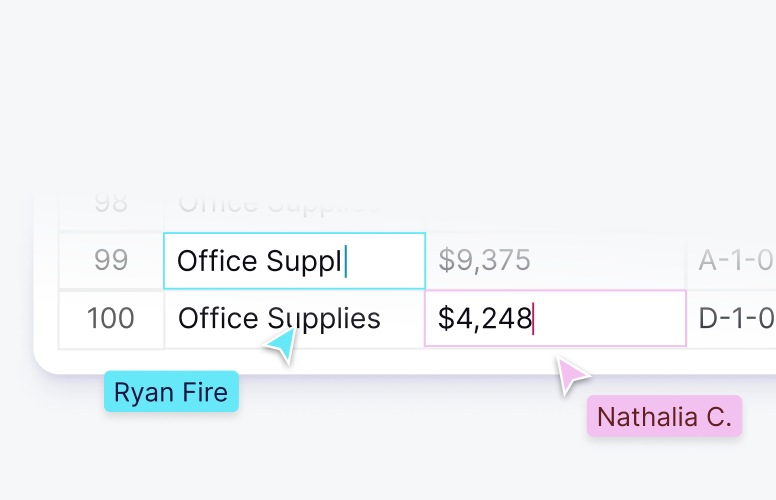Select row header 99
Viewport: 776px width, 500px height.
111,261
